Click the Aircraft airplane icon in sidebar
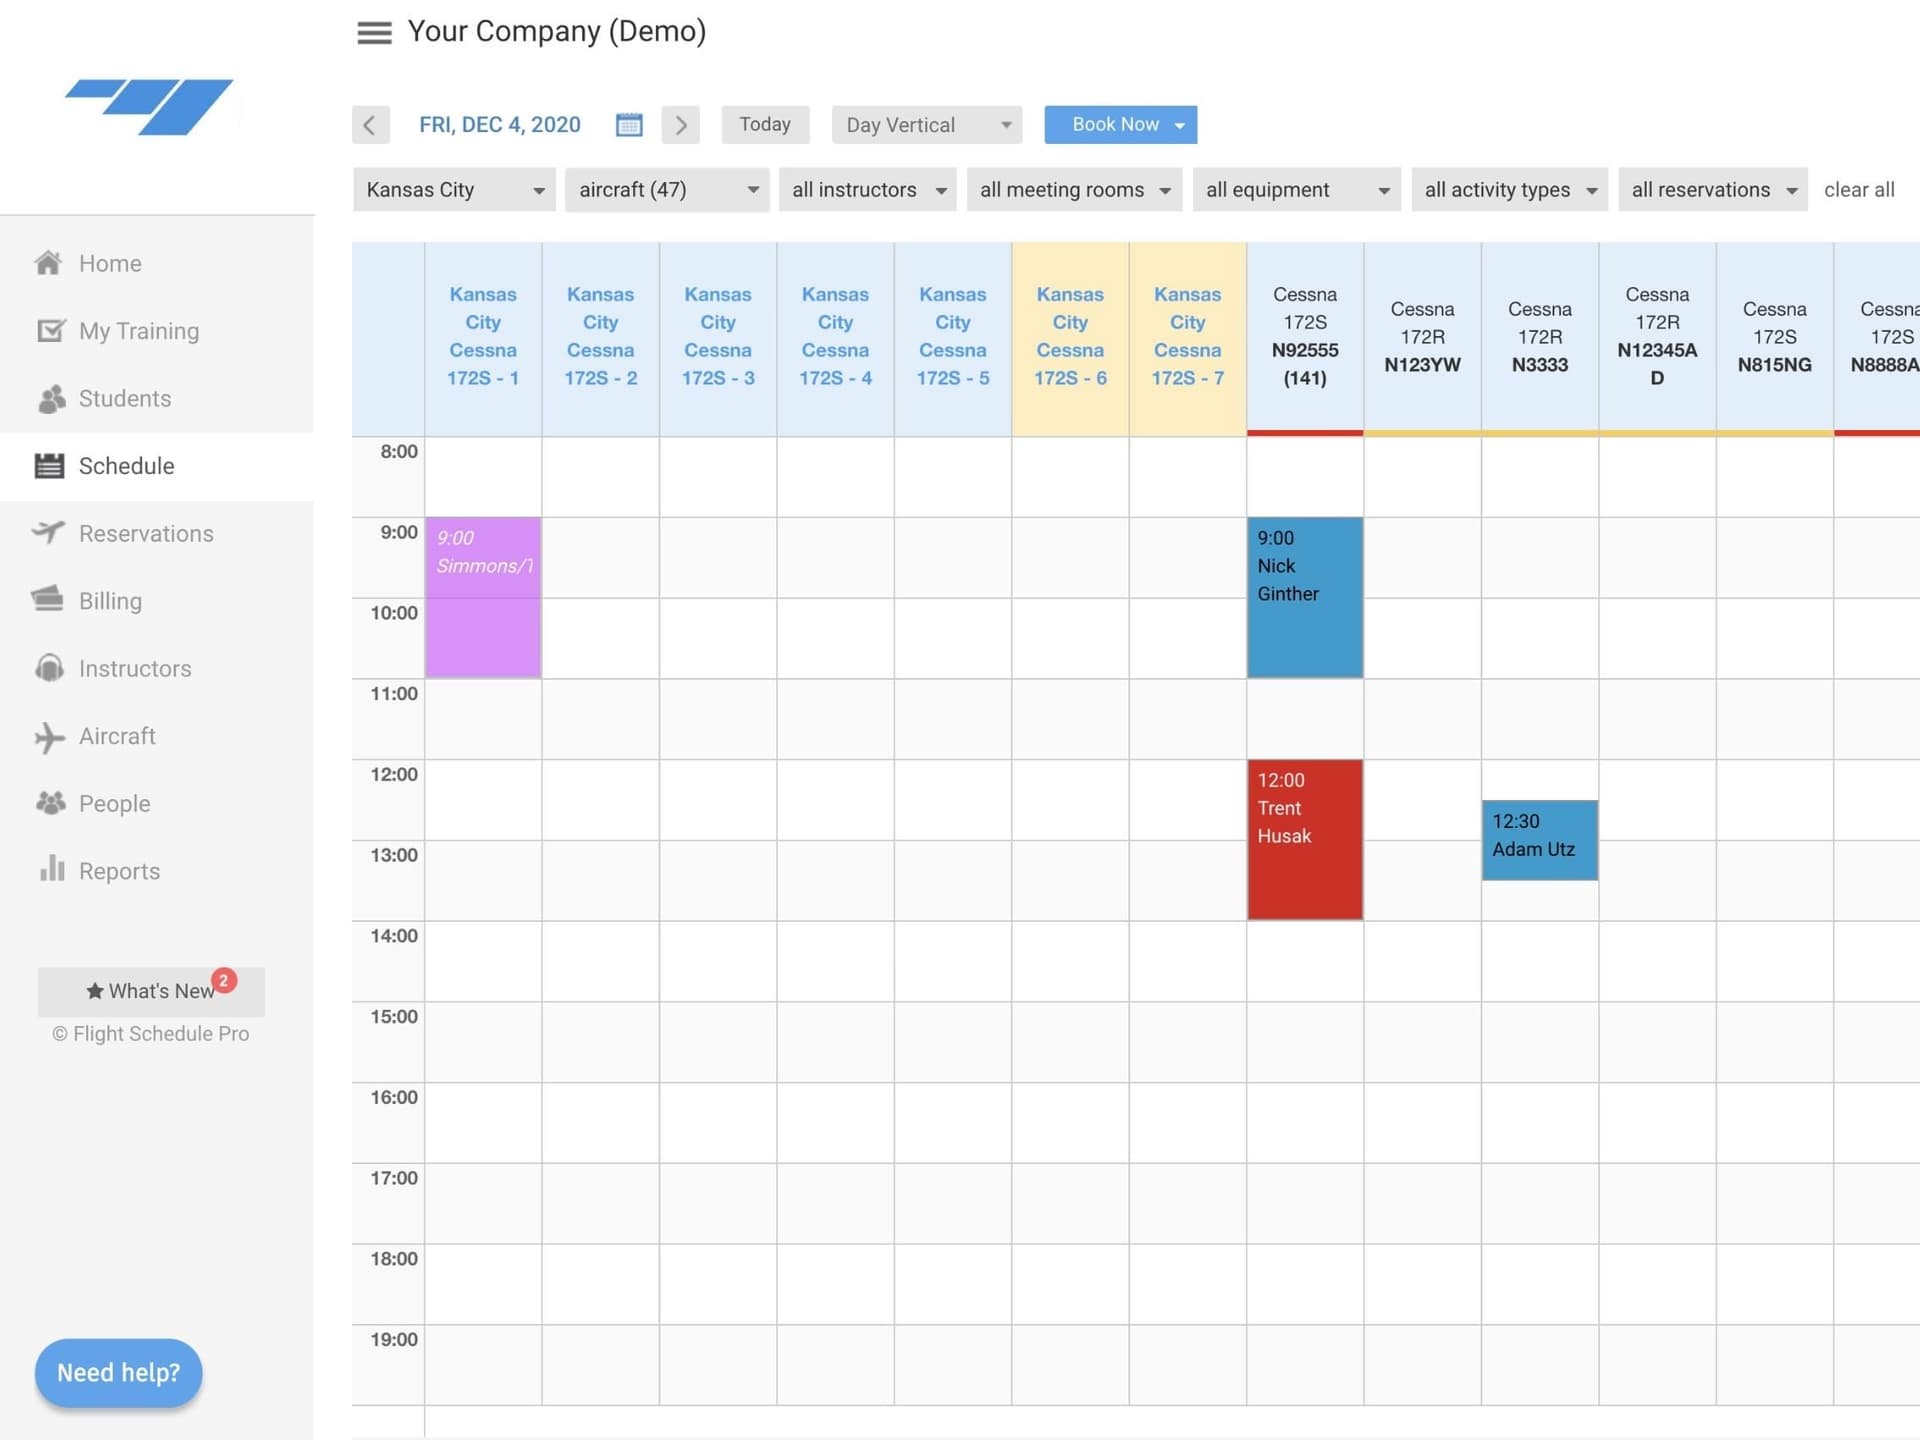Image resolution: width=1920 pixels, height=1440 pixels. (49, 737)
